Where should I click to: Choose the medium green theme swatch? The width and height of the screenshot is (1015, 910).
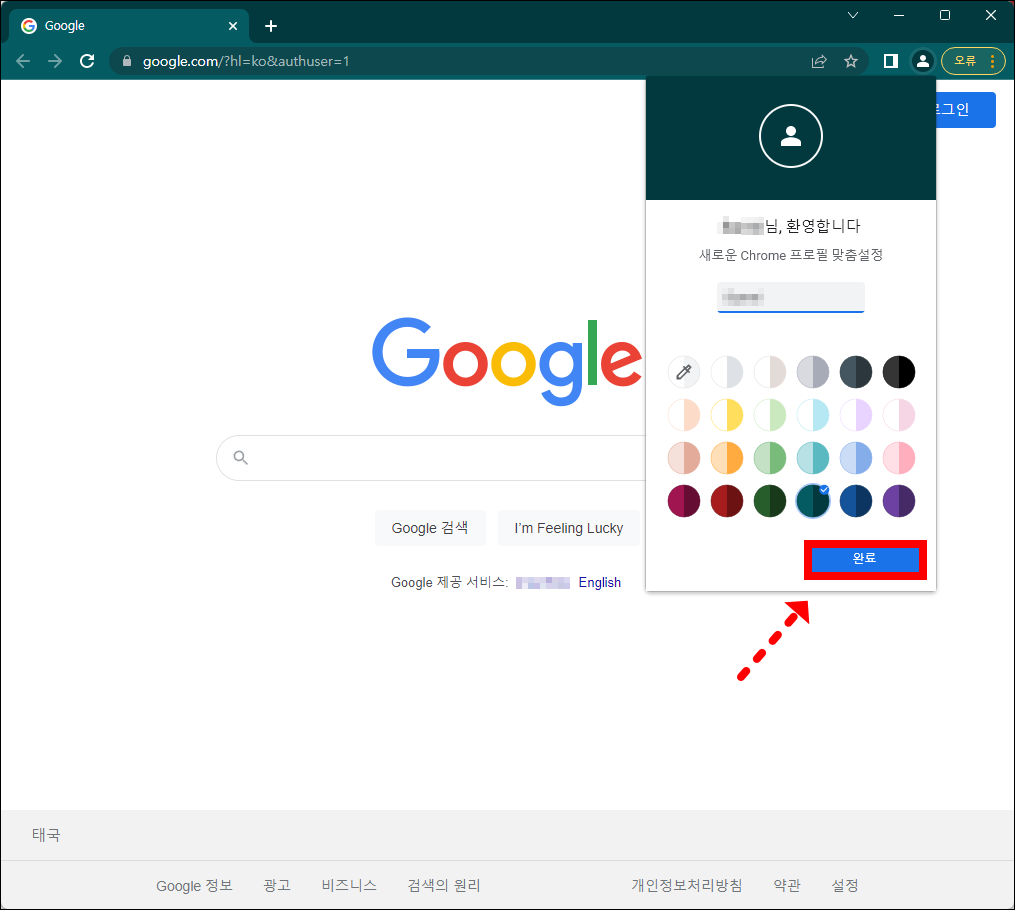coord(770,458)
